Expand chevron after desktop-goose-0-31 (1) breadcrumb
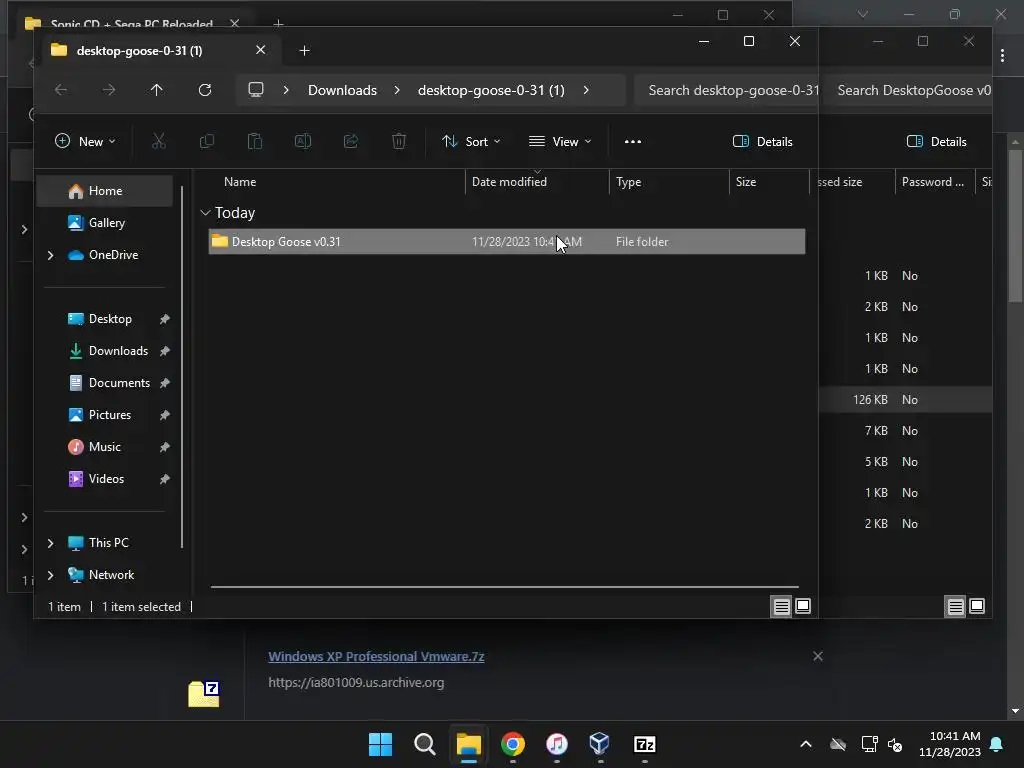This screenshot has width=1024, height=768. pos(586,90)
